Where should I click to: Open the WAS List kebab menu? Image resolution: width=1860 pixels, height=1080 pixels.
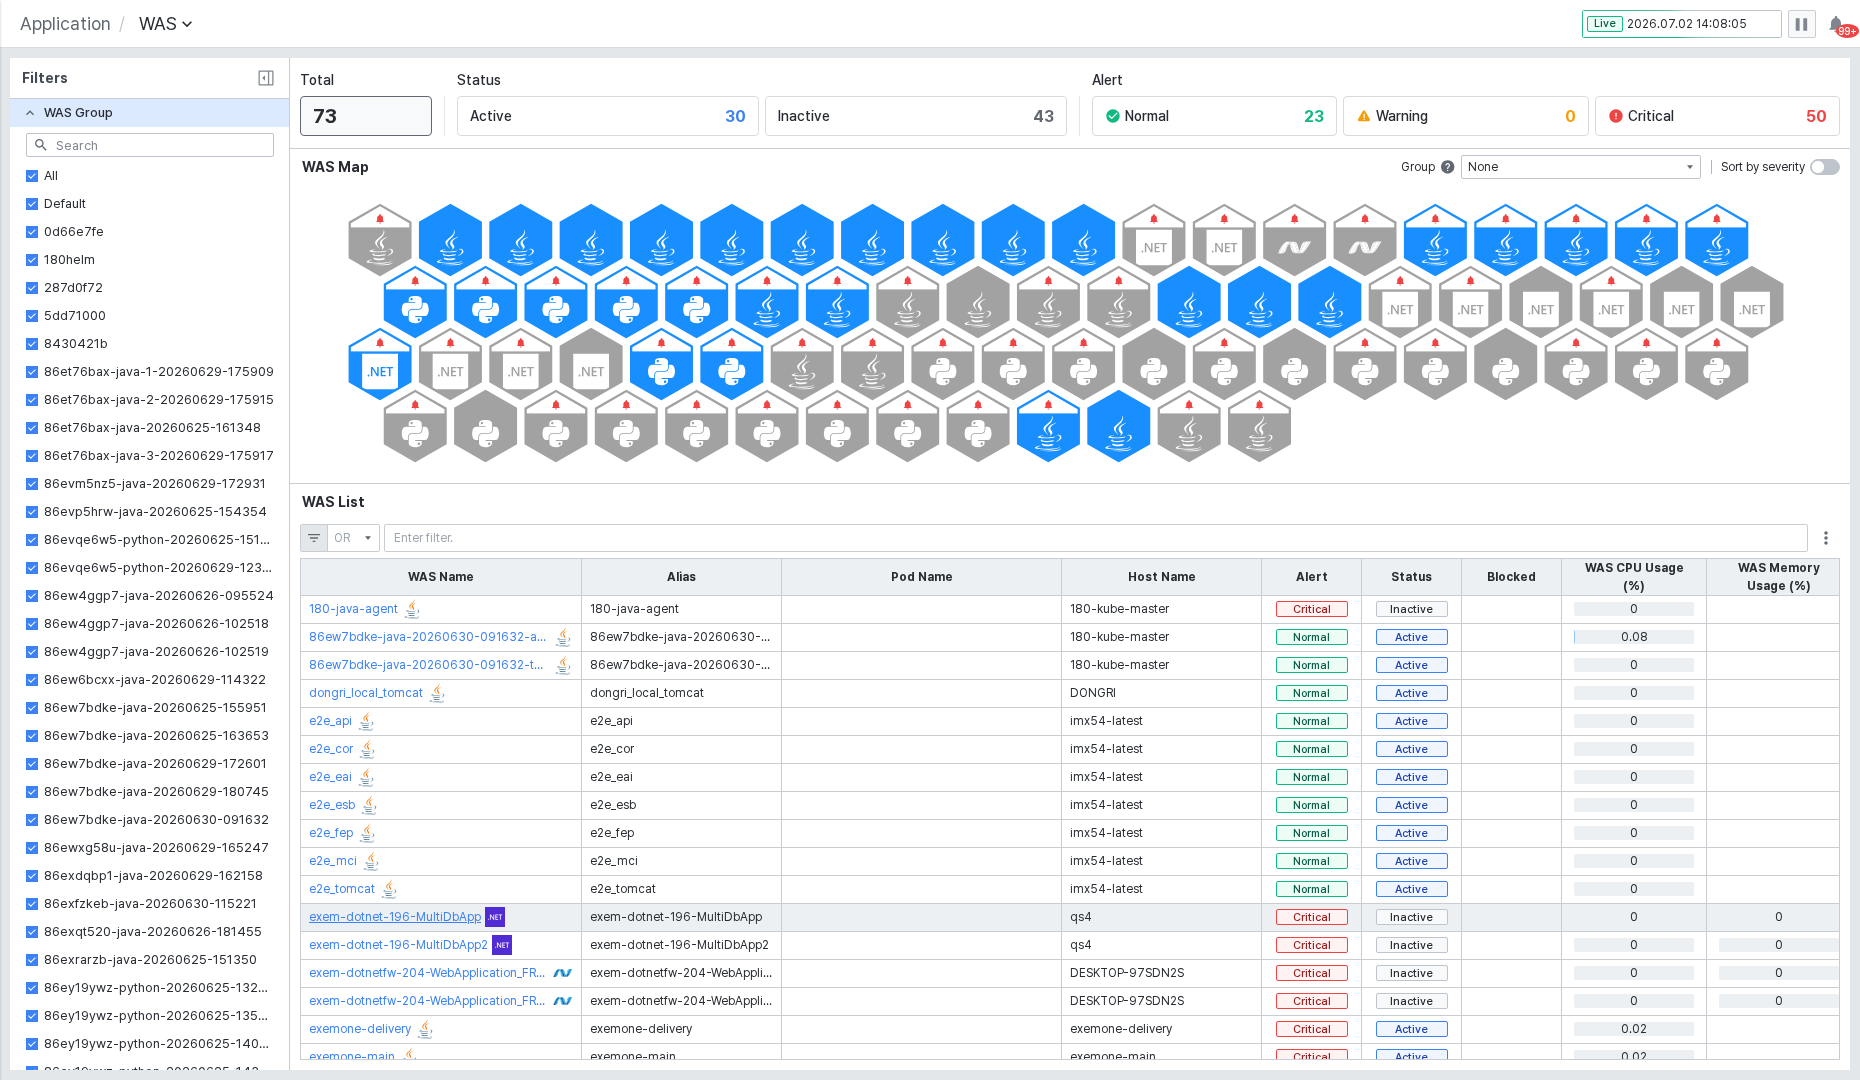(1826, 538)
